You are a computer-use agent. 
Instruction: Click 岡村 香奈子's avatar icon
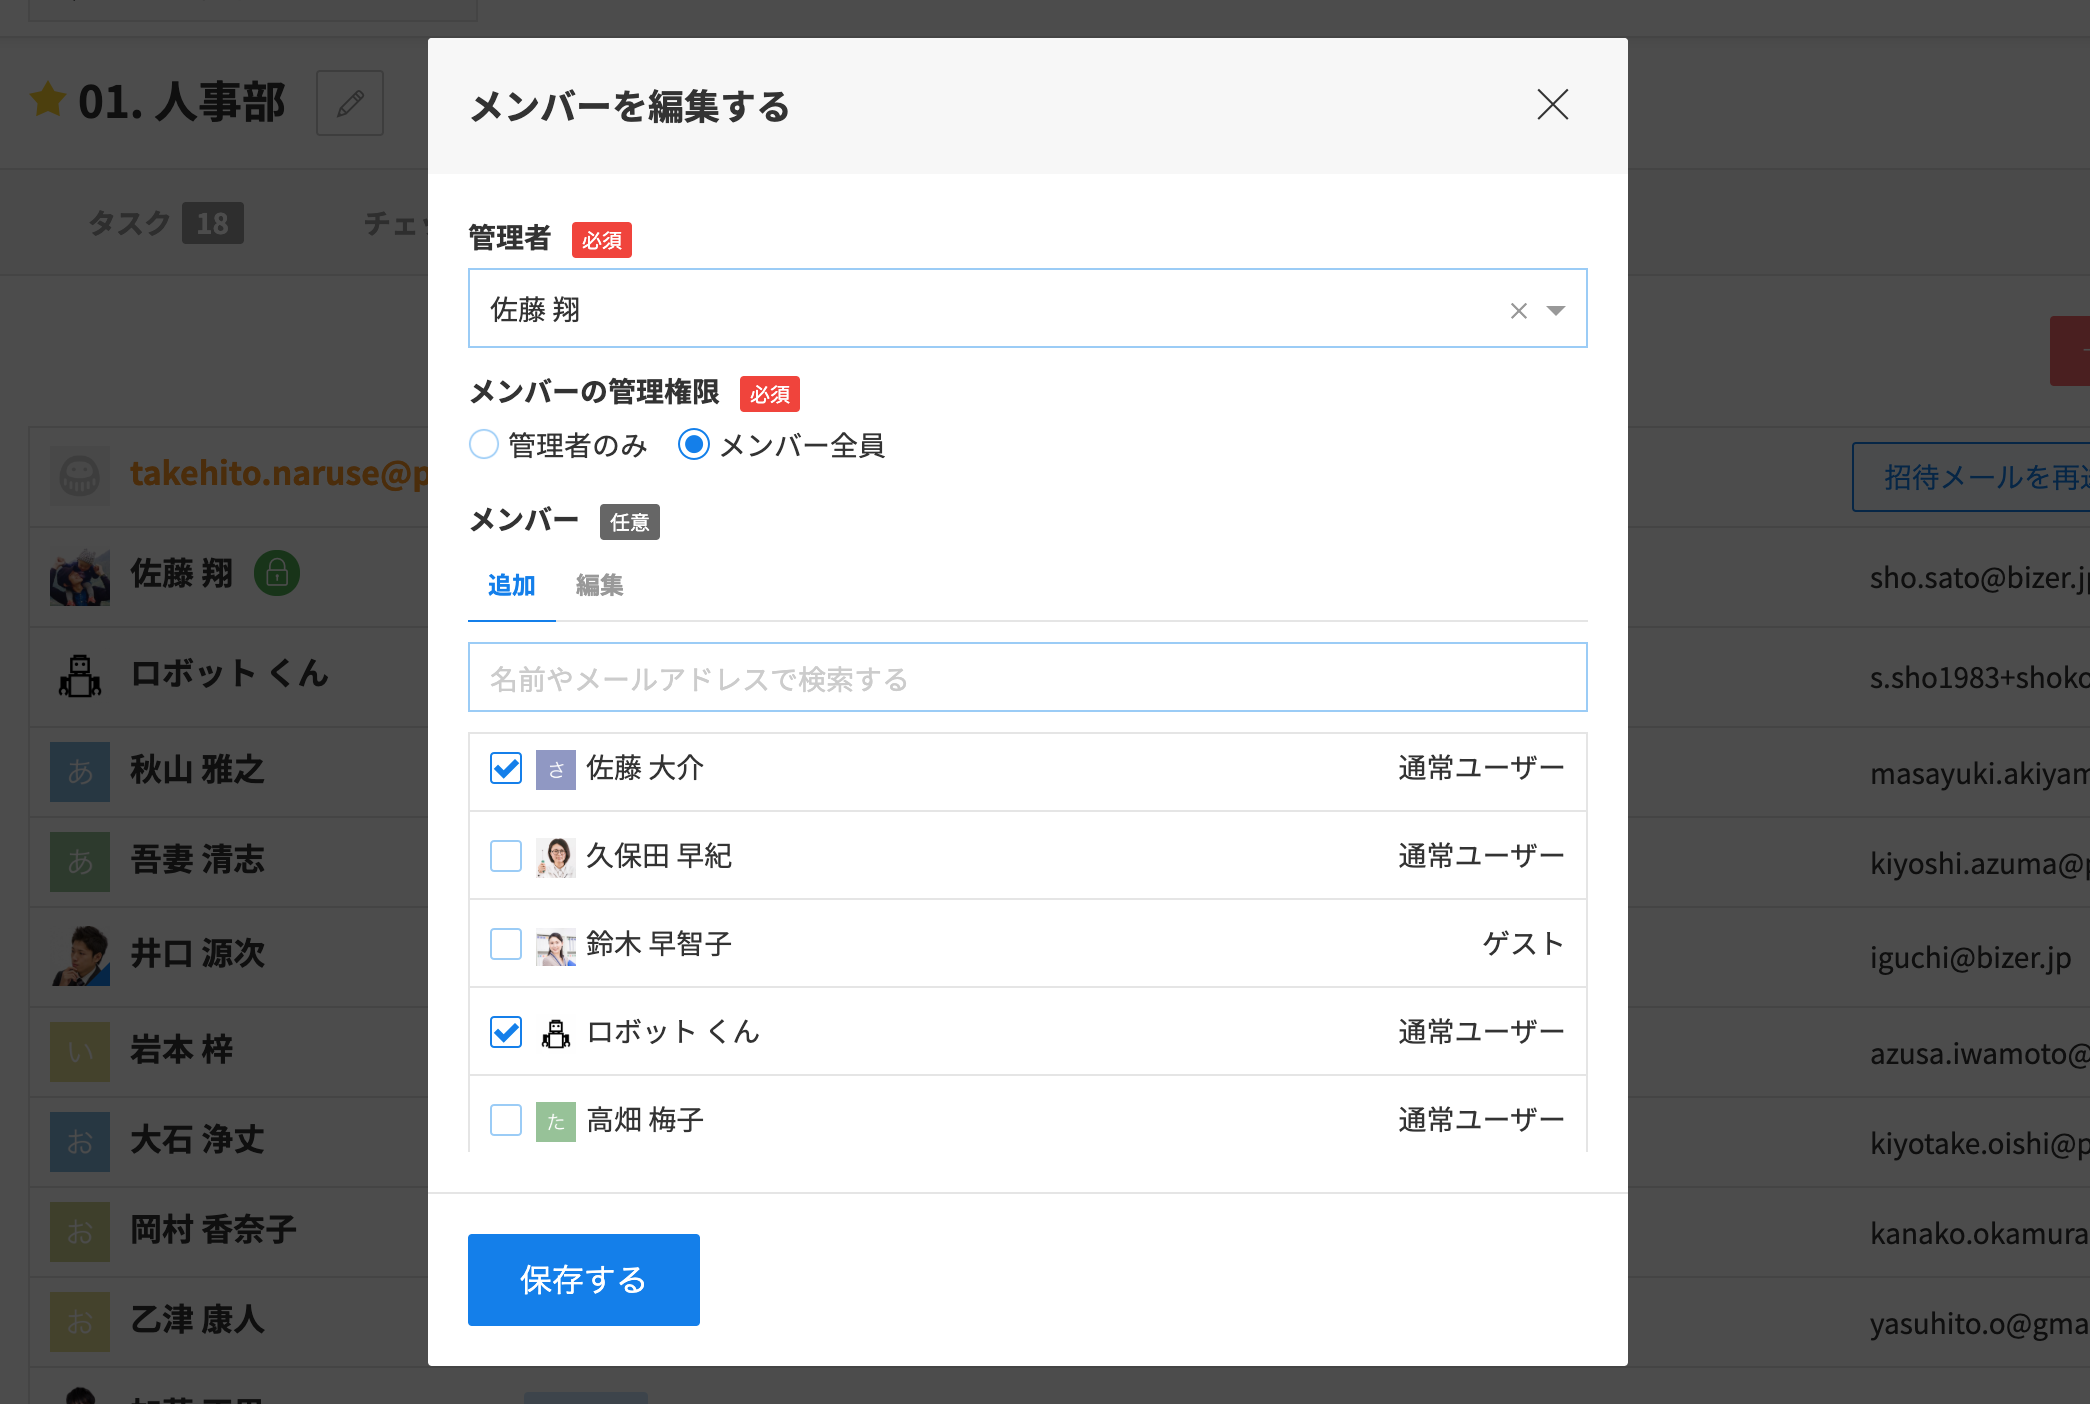pos(80,1231)
